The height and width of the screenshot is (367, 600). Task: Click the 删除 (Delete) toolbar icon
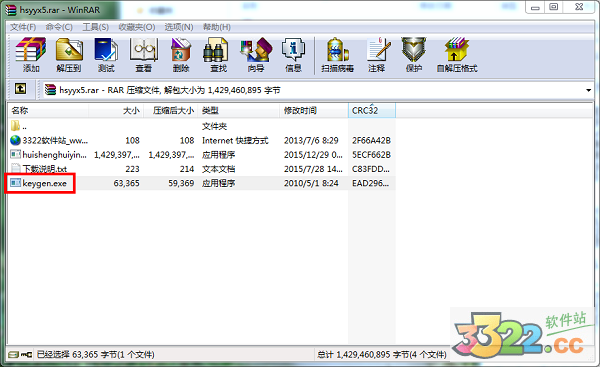[181, 49]
